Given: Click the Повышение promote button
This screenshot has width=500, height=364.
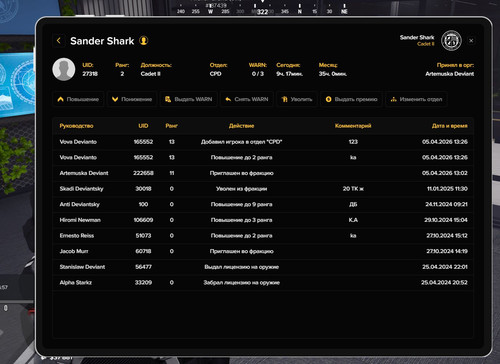Looking at the screenshot, I should [78, 99].
